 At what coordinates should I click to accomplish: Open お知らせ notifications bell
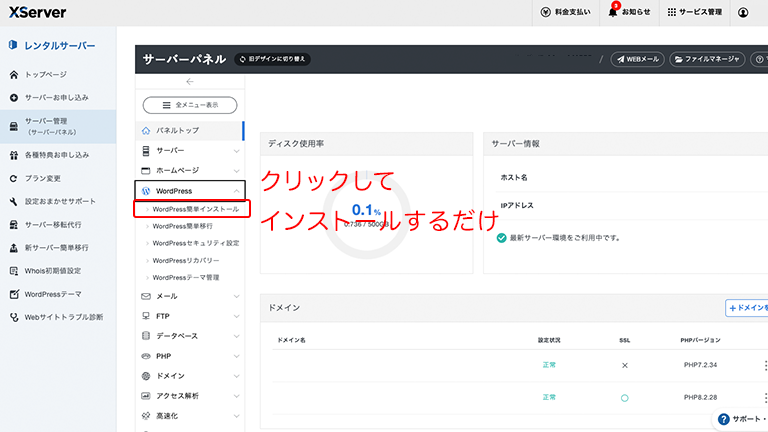tap(629, 12)
